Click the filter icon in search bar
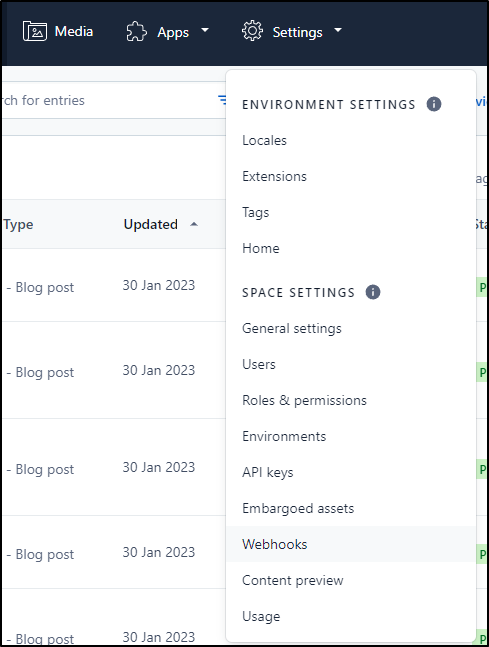489x647 pixels. click(222, 99)
